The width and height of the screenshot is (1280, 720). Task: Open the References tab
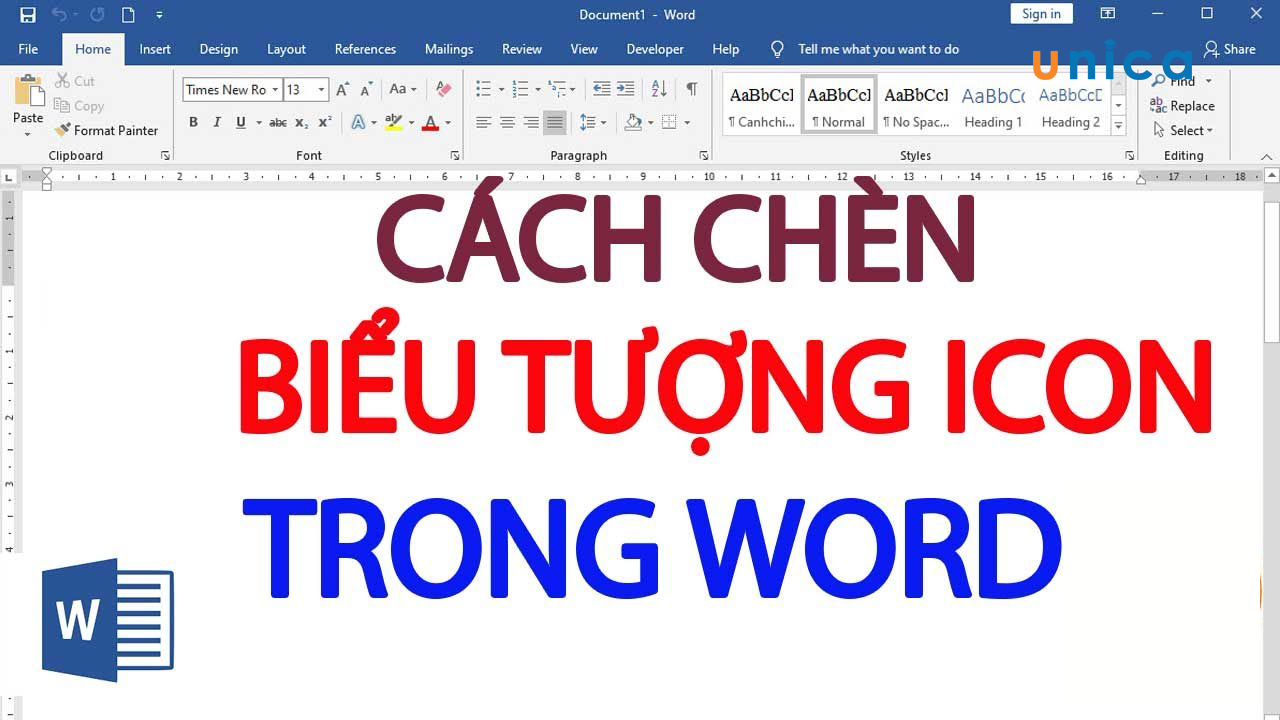365,49
